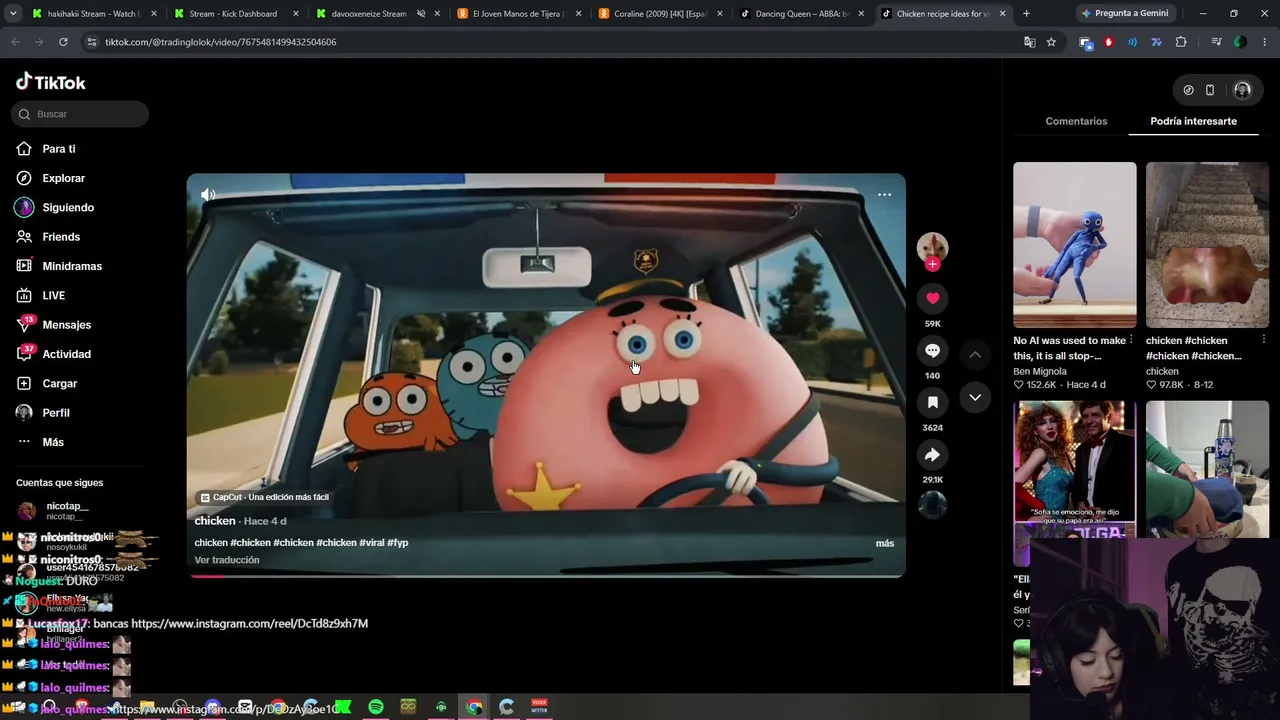The image size is (1280, 720).
Task: Open VoiceMeeter from the taskbar
Action: click(x=539, y=707)
